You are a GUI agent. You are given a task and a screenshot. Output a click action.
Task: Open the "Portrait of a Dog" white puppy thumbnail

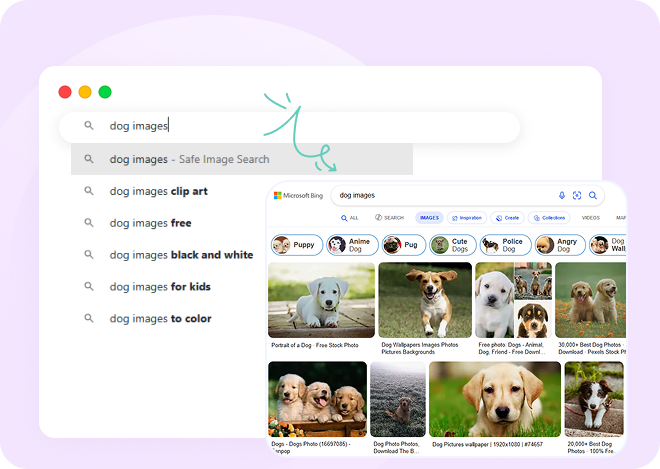(x=321, y=300)
